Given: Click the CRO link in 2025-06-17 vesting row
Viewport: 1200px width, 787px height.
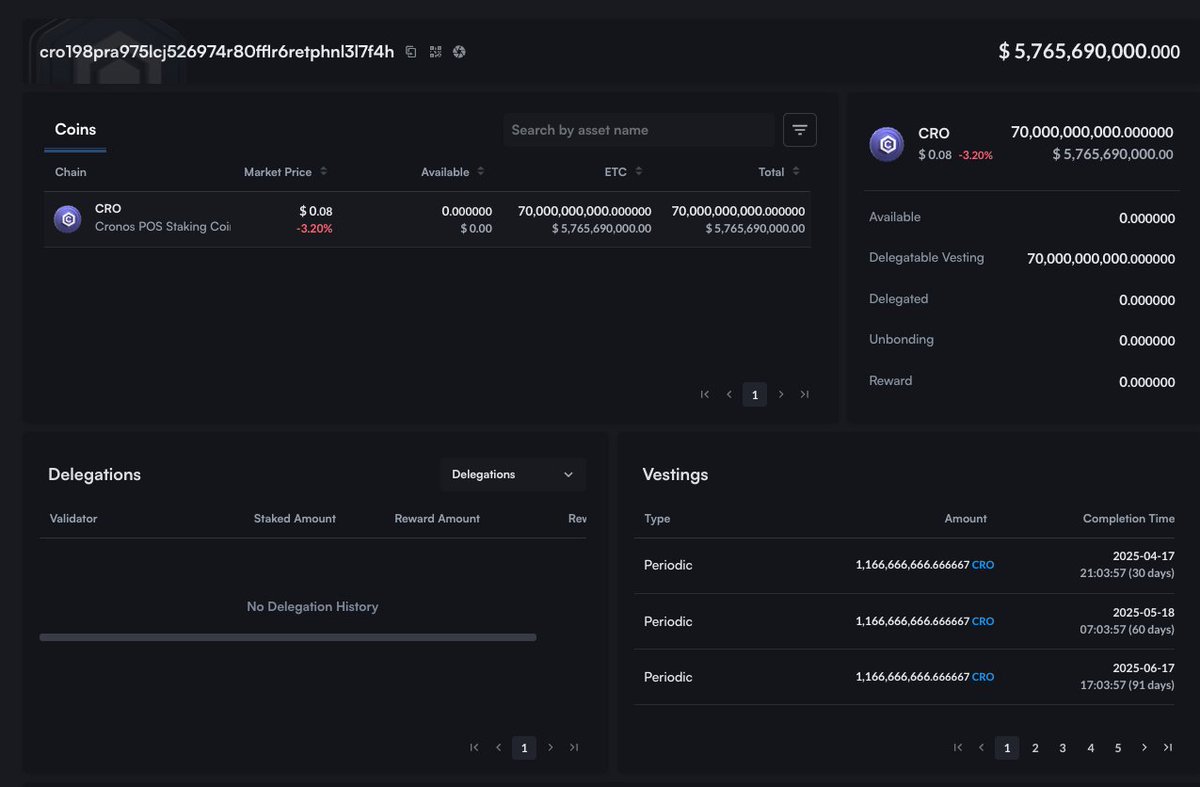Looking at the screenshot, I should click(x=983, y=677).
